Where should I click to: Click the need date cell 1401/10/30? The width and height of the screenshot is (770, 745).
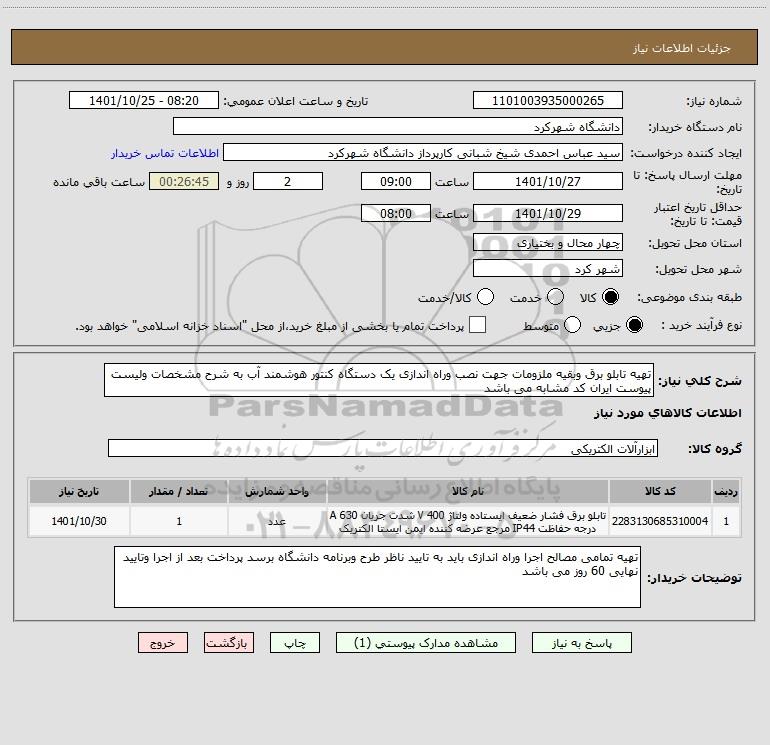pyautogui.click(x=79, y=522)
